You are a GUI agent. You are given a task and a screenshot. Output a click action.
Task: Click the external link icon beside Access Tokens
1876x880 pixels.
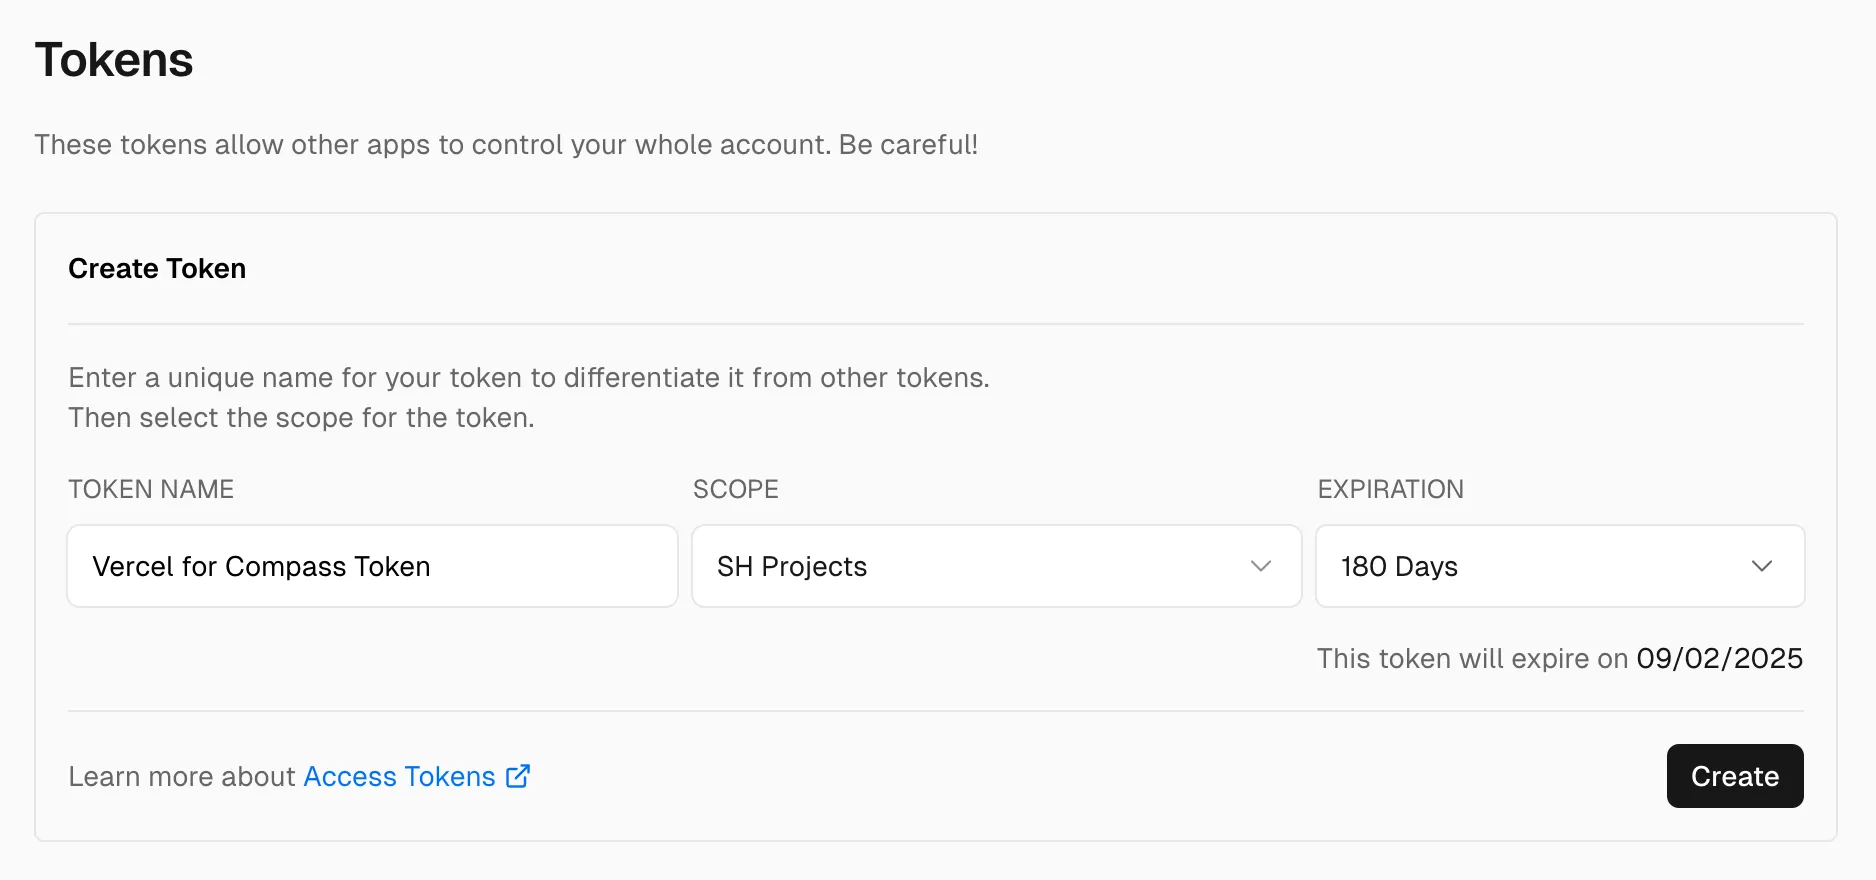coord(518,776)
